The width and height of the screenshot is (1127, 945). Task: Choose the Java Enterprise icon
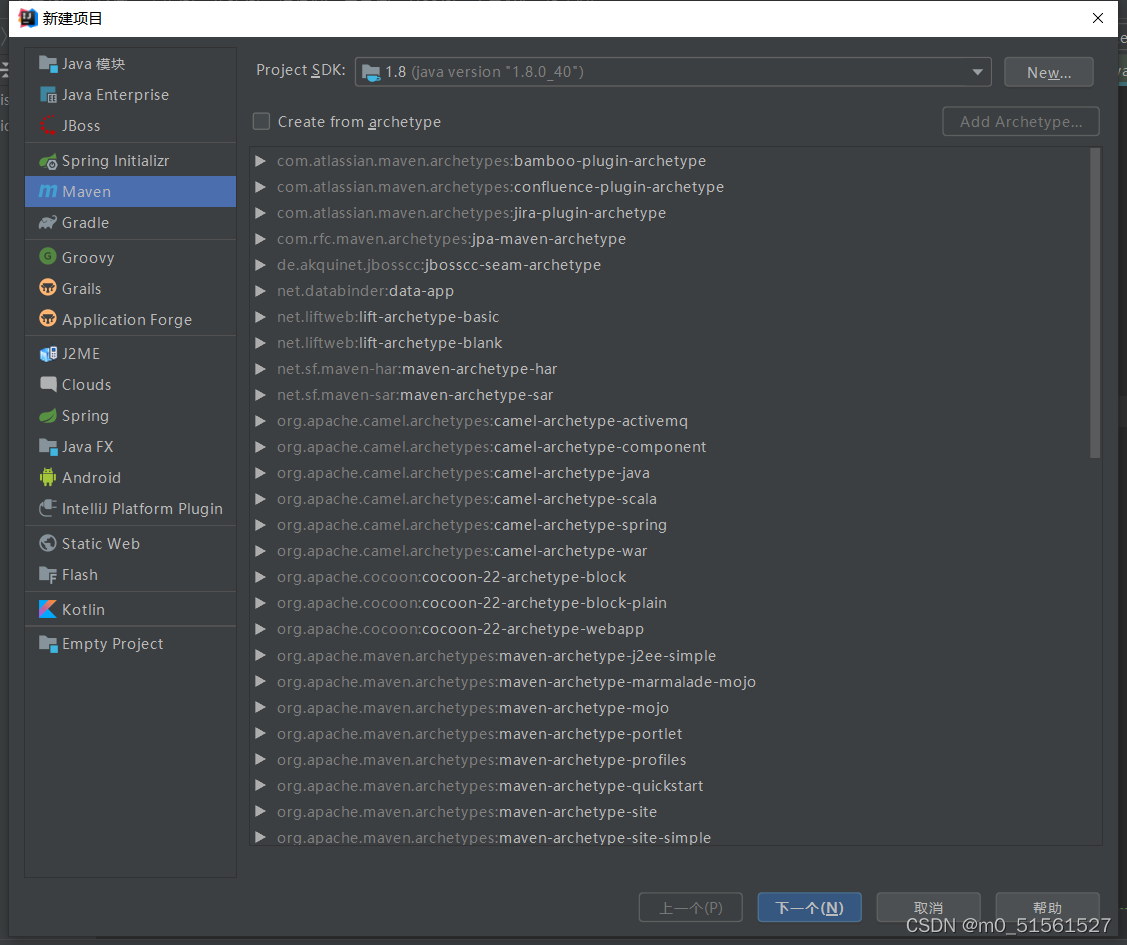(x=48, y=95)
